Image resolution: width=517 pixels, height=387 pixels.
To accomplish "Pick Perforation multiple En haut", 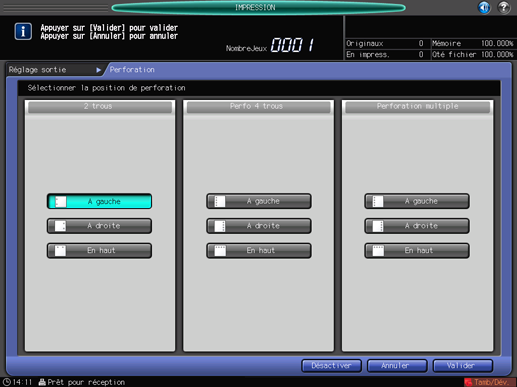I will 417,251.
